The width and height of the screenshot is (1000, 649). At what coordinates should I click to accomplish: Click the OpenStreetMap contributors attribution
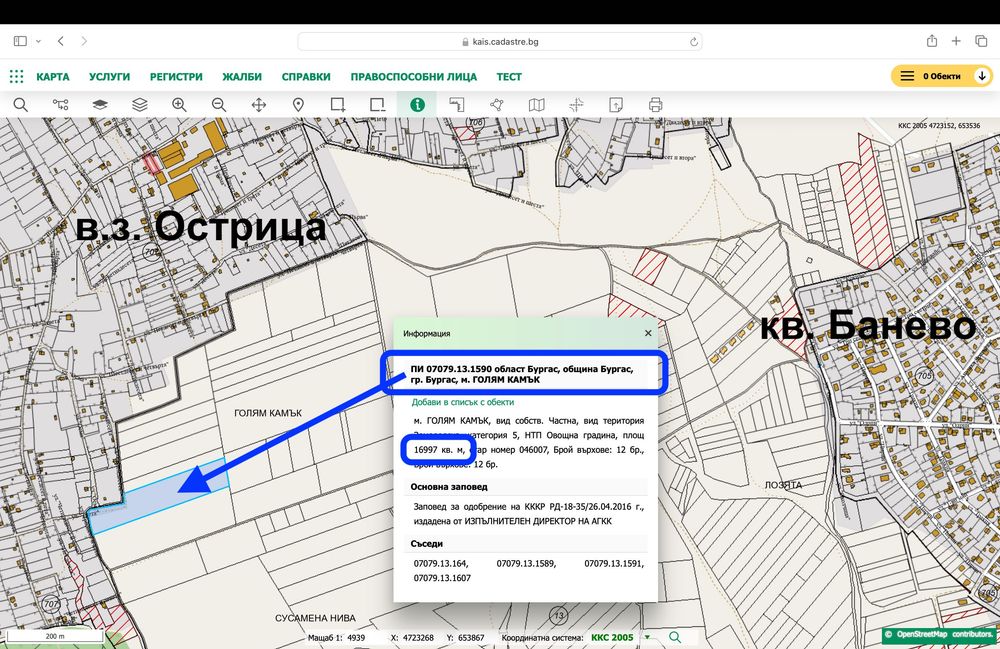[939, 634]
